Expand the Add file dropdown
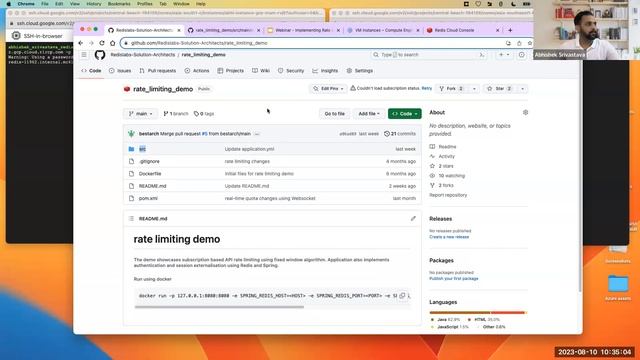 coord(369,113)
